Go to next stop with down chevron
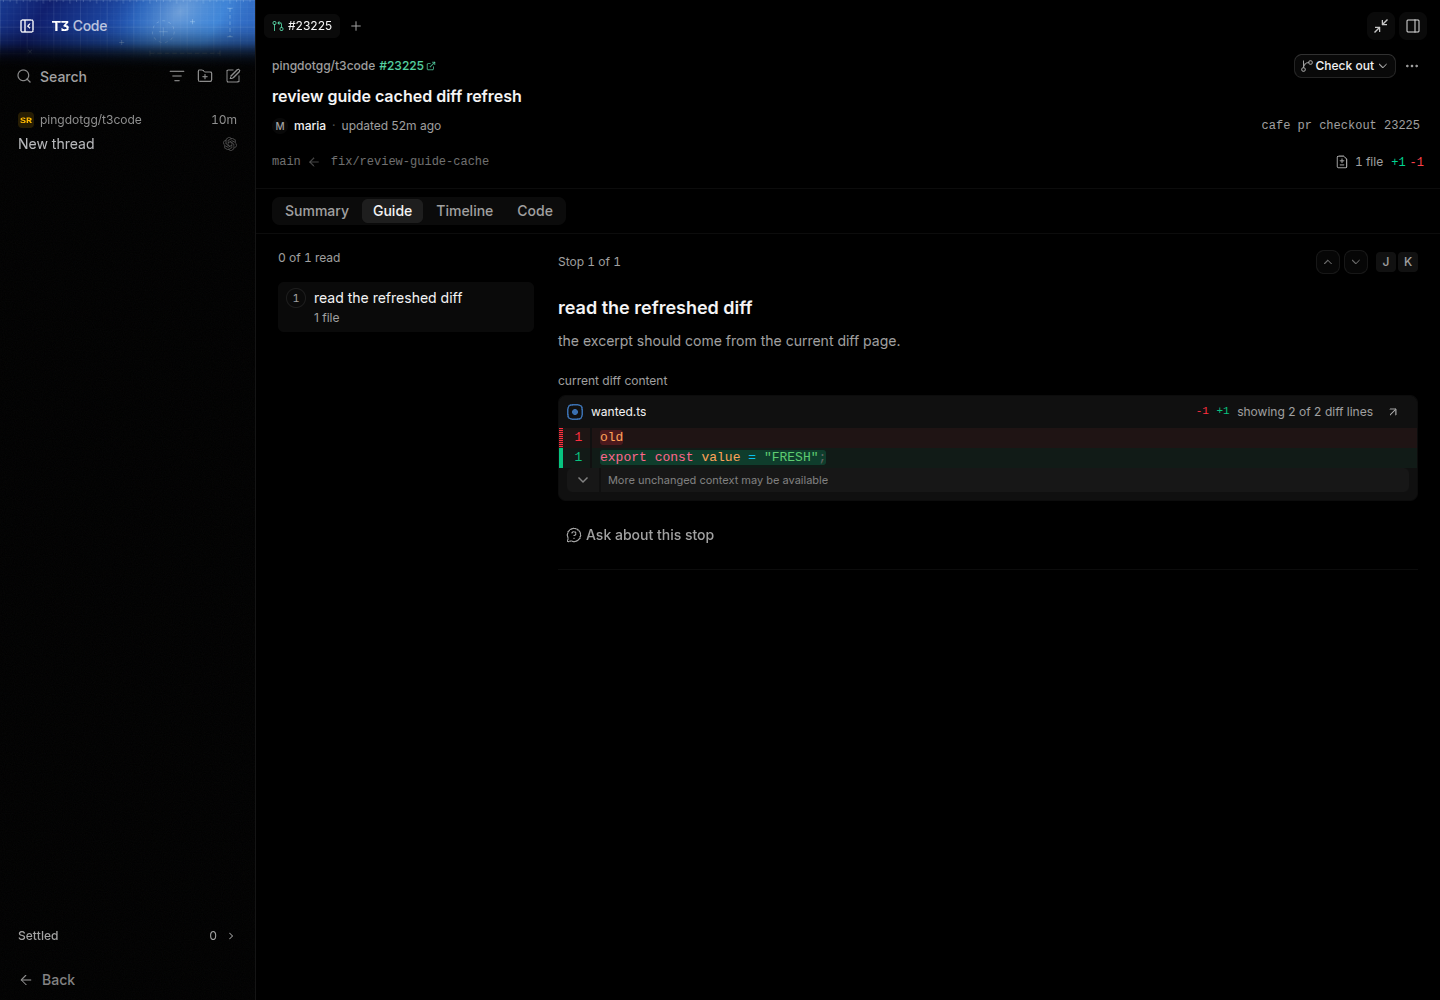 pos(1356,262)
